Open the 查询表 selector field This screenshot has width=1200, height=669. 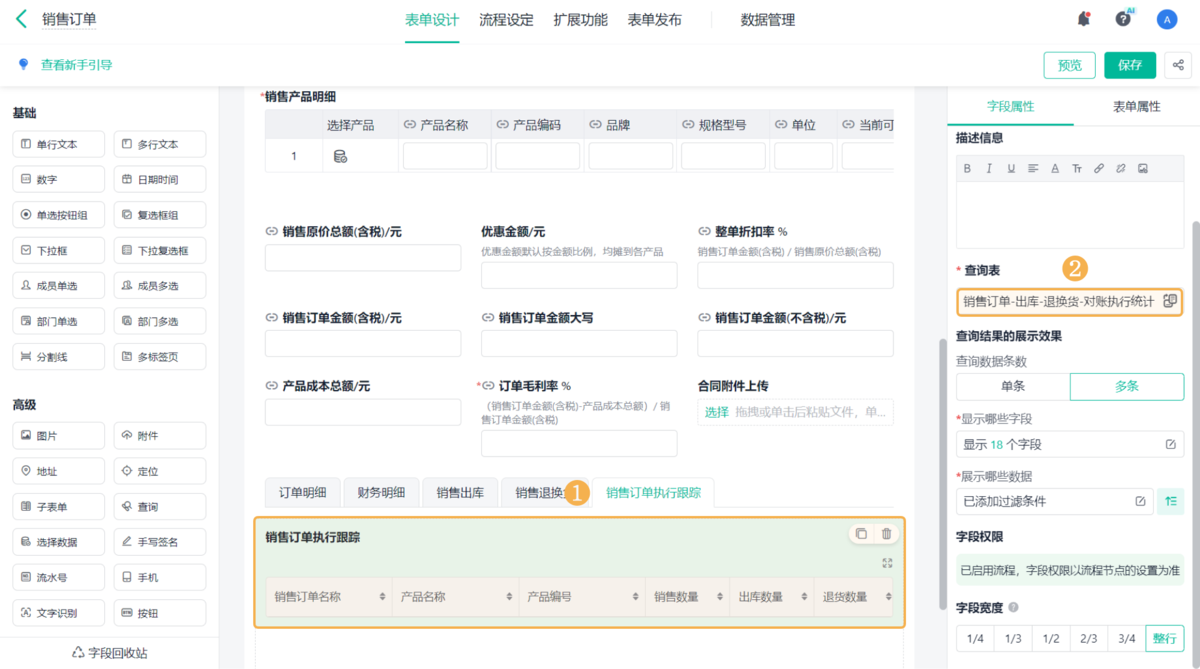[x=1068, y=301]
